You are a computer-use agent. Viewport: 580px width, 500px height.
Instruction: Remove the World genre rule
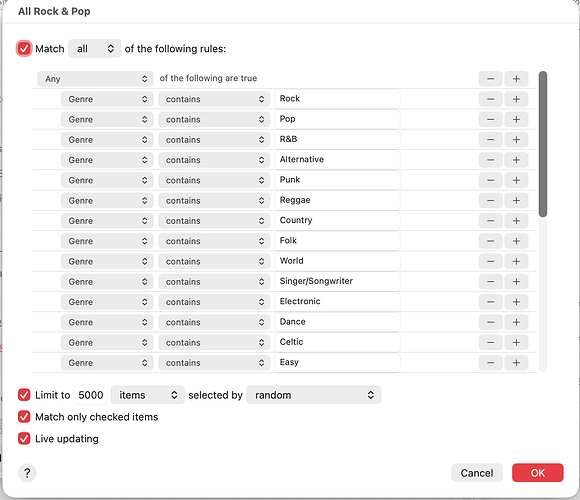point(490,261)
